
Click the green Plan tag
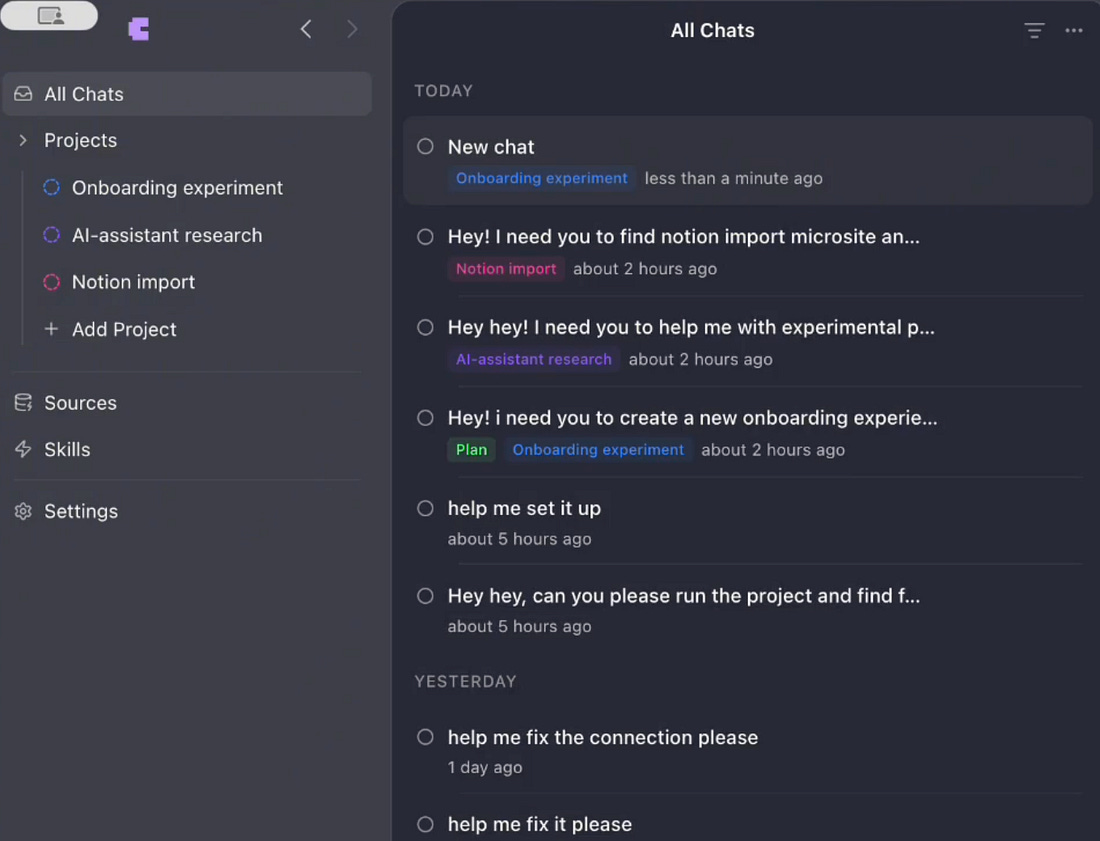[x=471, y=450]
